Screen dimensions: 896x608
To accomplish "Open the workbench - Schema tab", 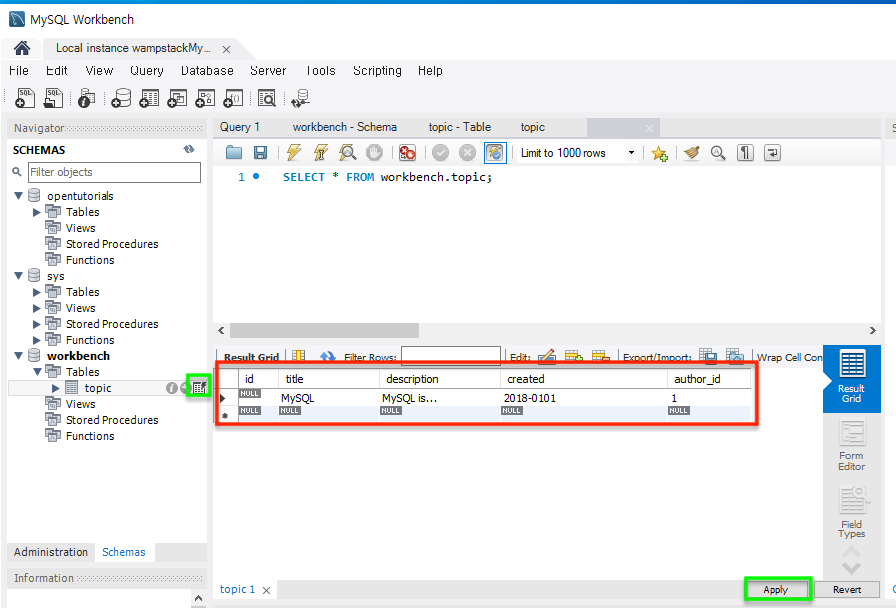I will pyautogui.click(x=345, y=127).
